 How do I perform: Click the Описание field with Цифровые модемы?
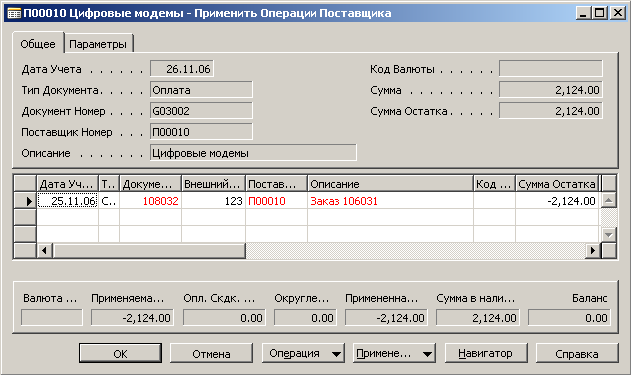click(x=253, y=153)
